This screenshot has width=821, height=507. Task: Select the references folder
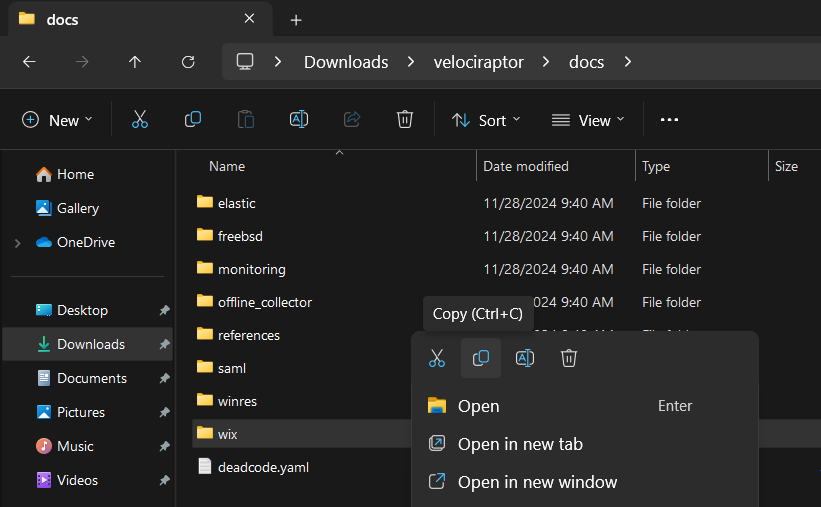pyautogui.click(x=248, y=335)
